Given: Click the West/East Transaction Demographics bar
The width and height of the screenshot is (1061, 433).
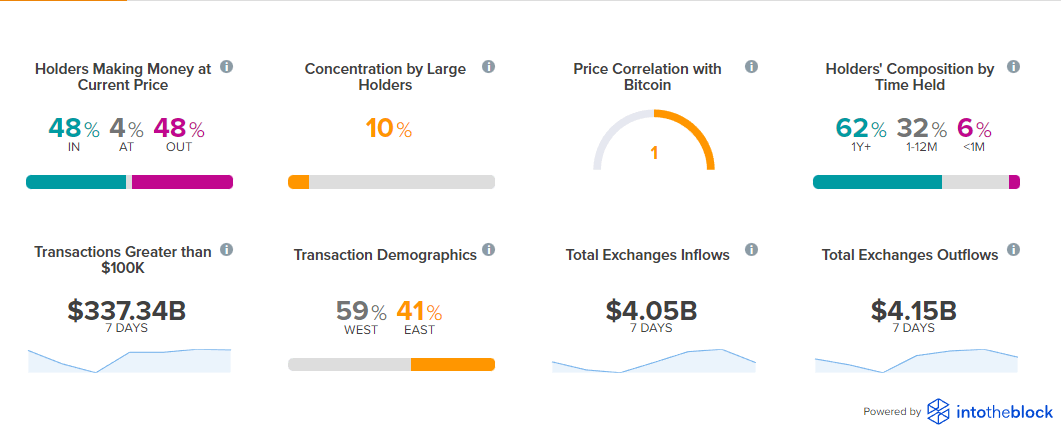Looking at the screenshot, I should click(391, 364).
